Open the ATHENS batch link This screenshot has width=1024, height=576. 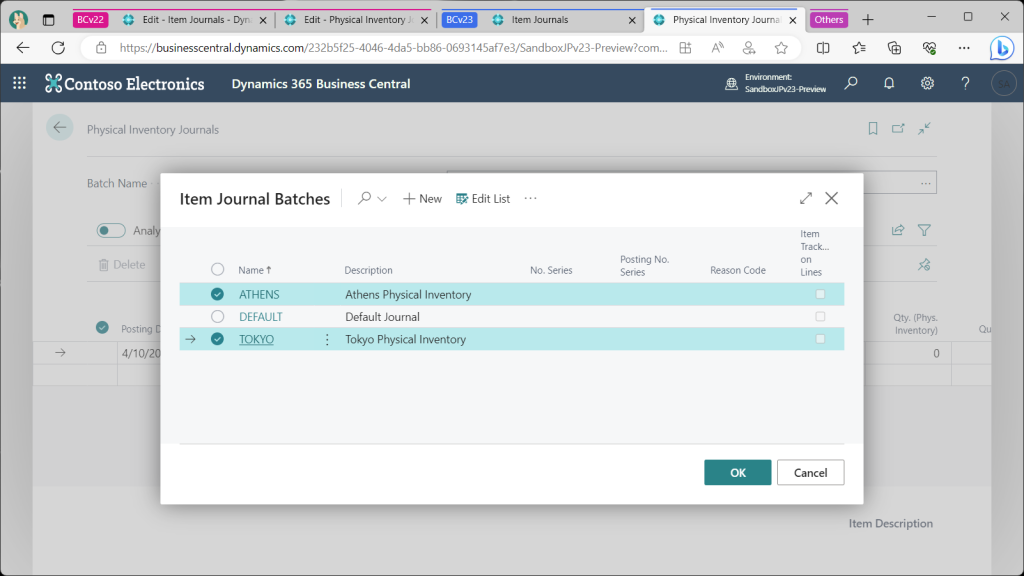[259, 295]
